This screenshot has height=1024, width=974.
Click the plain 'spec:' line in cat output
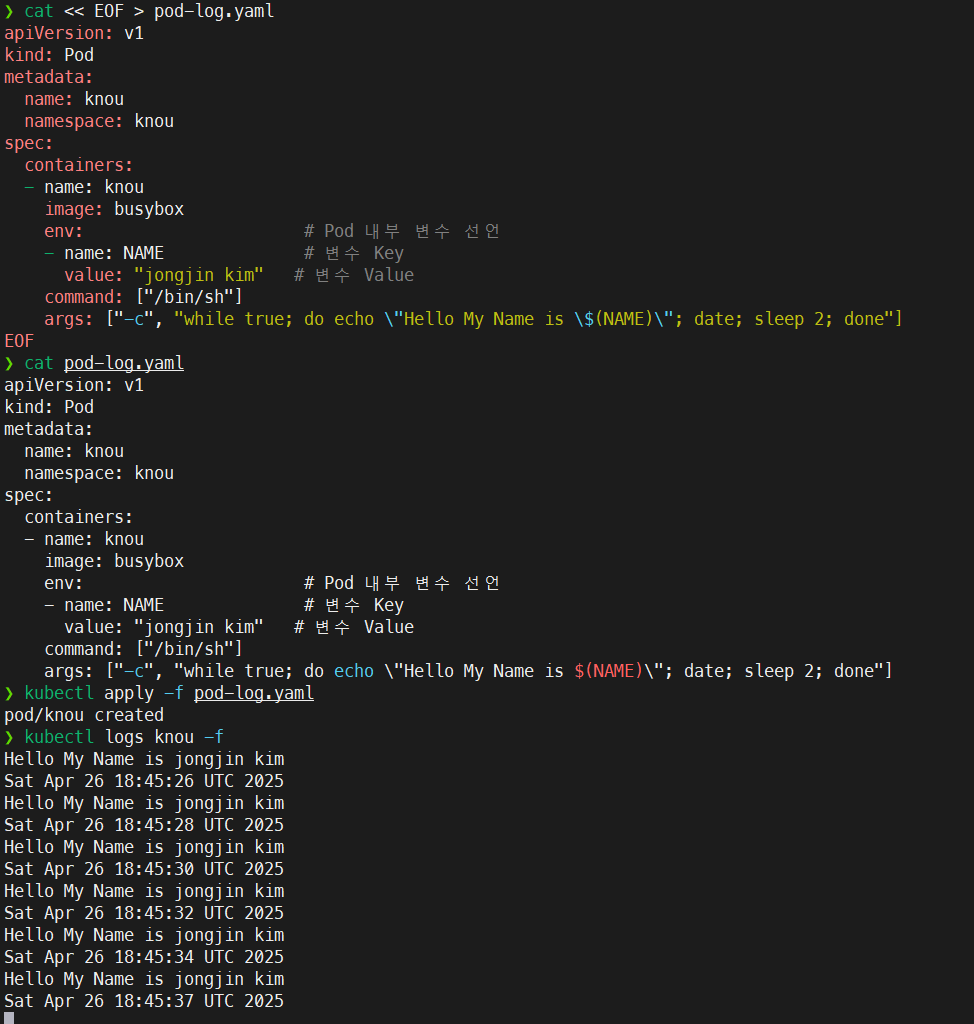28,495
